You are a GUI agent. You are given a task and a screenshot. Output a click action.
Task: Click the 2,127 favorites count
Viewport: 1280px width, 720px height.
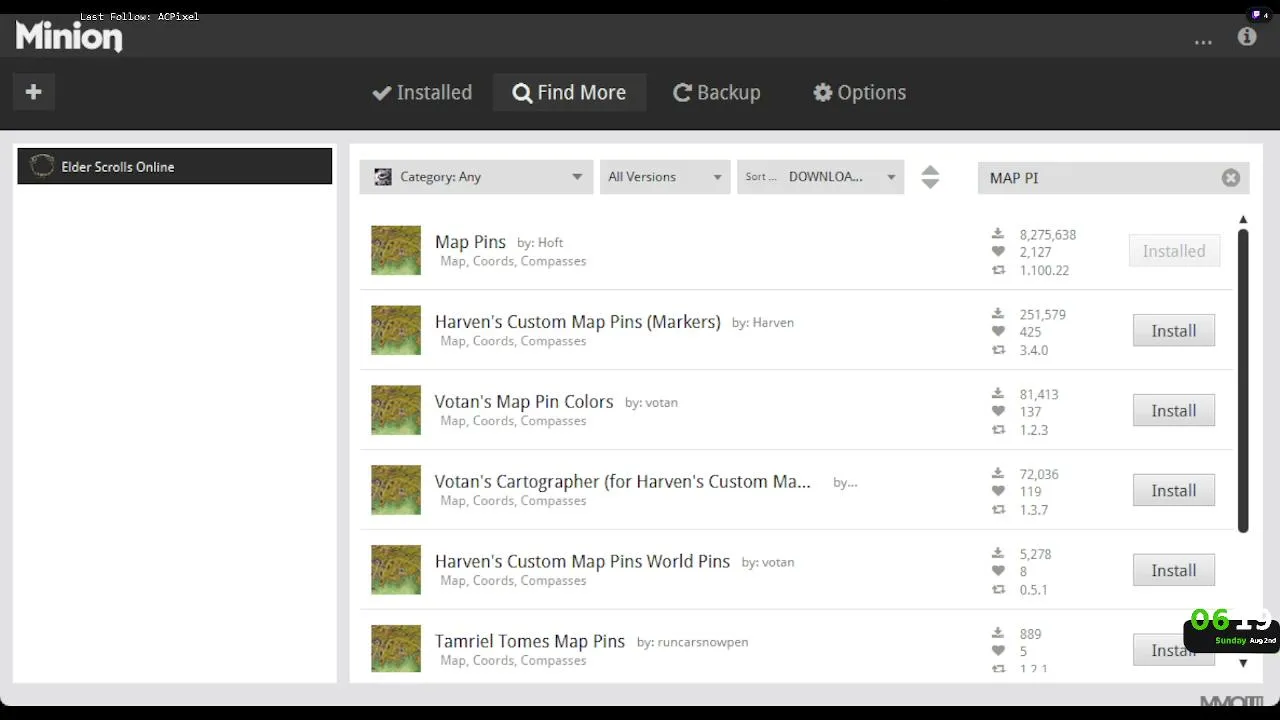[1035, 252]
